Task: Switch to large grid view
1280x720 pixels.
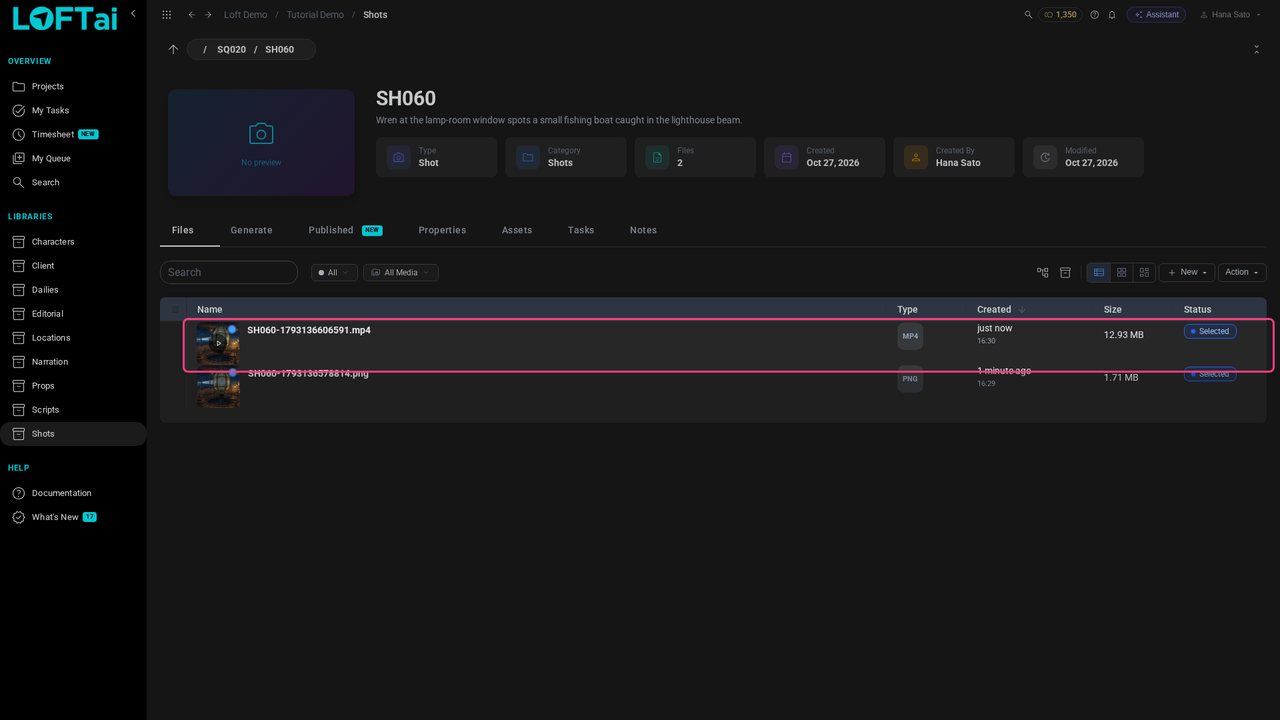Action: coord(1122,272)
